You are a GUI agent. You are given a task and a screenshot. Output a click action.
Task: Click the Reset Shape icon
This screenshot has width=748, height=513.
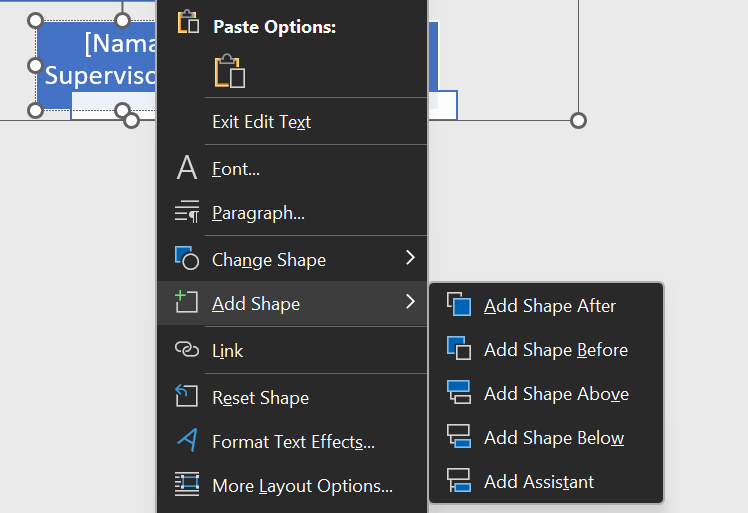[x=187, y=397]
